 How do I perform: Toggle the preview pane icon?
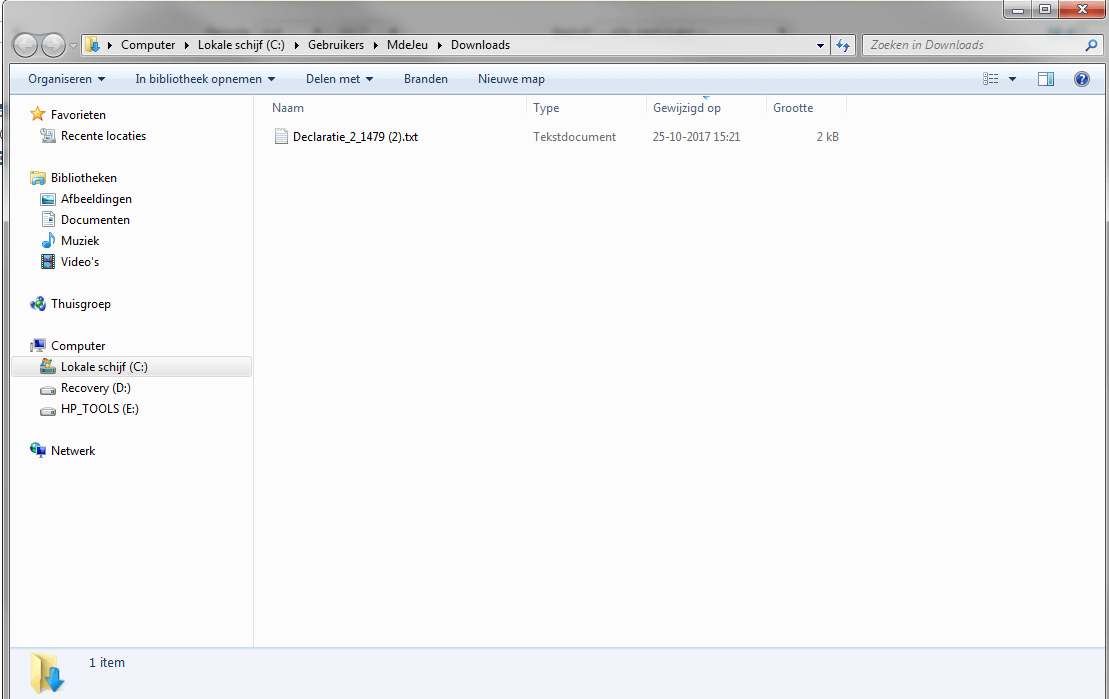click(1045, 79)
